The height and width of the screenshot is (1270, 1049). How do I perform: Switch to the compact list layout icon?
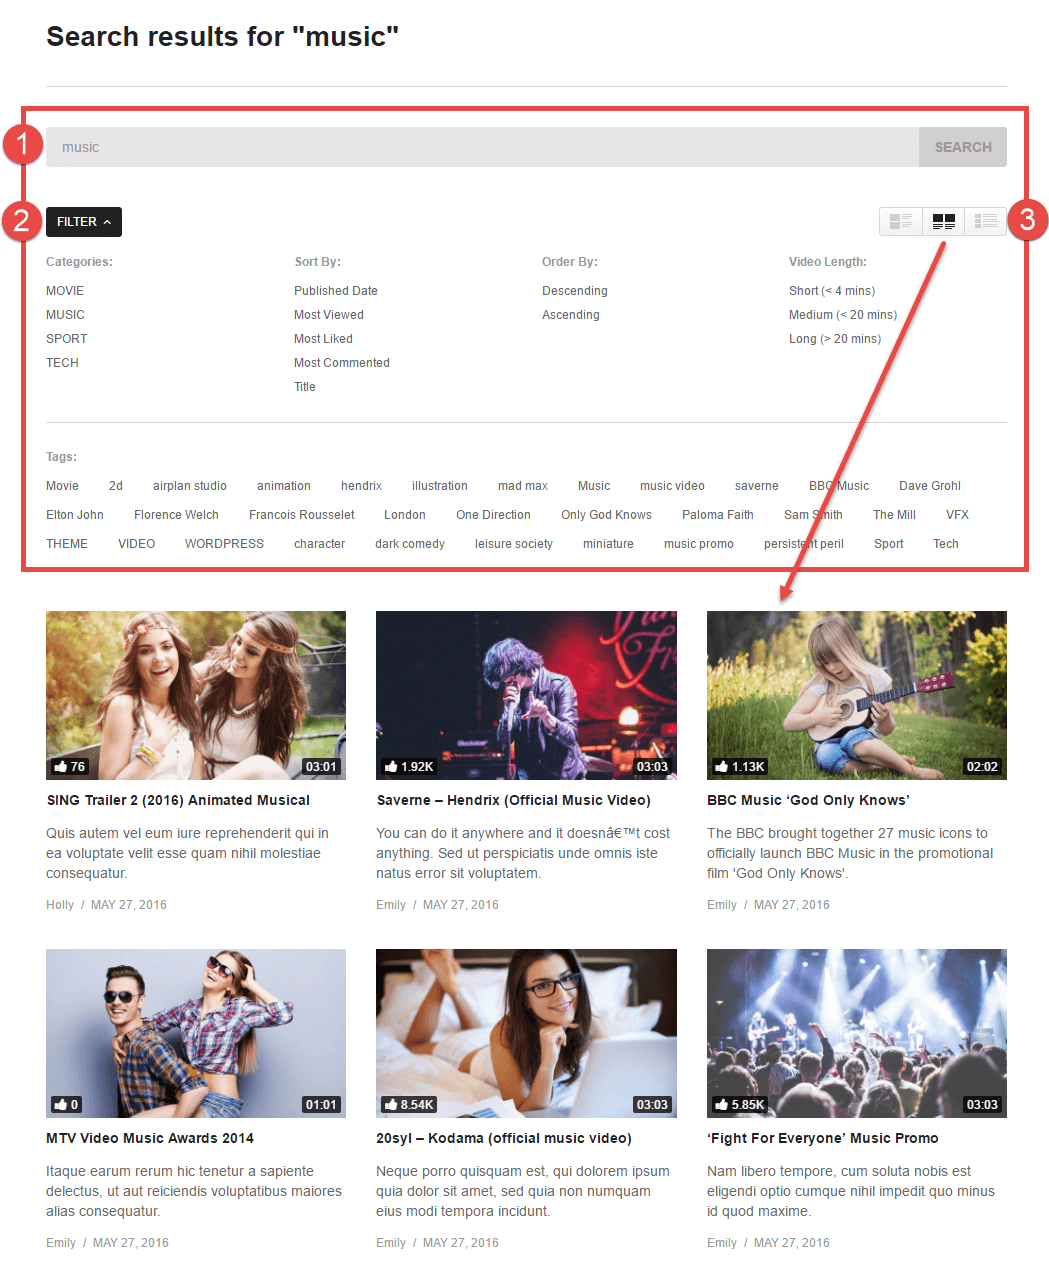click(x=985, y=221)
